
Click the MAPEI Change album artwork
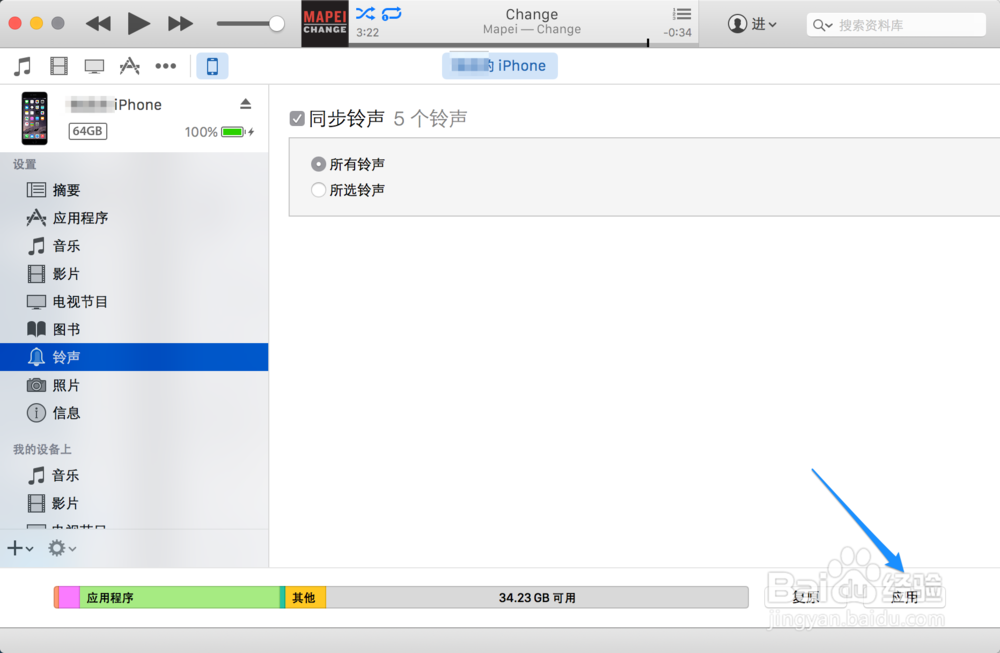(325, 24)
